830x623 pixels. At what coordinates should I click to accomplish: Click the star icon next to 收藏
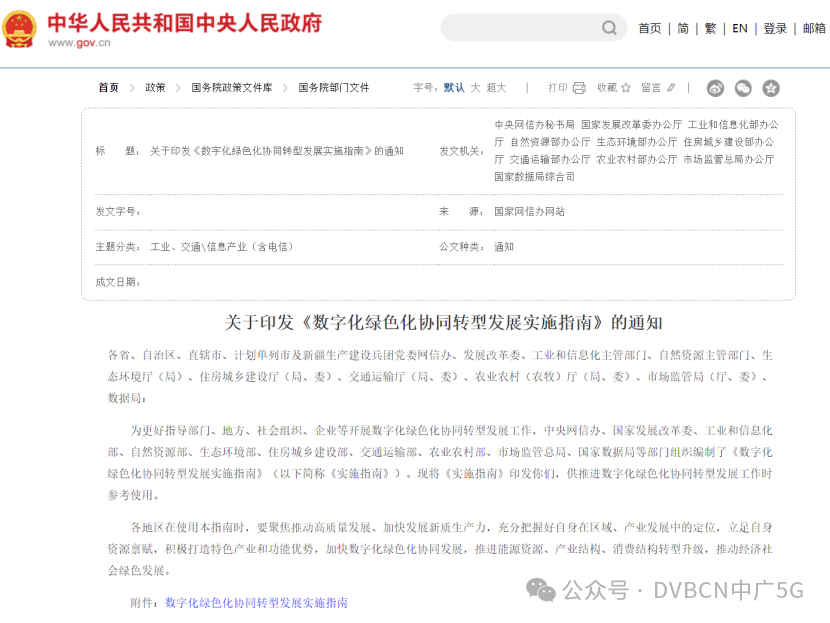click(626, 88)
